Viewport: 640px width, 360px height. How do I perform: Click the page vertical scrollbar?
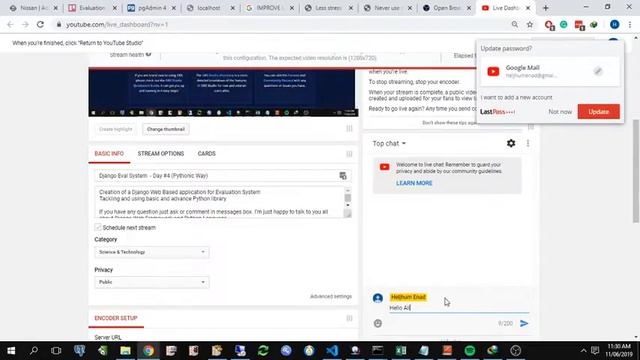[636, 171]
